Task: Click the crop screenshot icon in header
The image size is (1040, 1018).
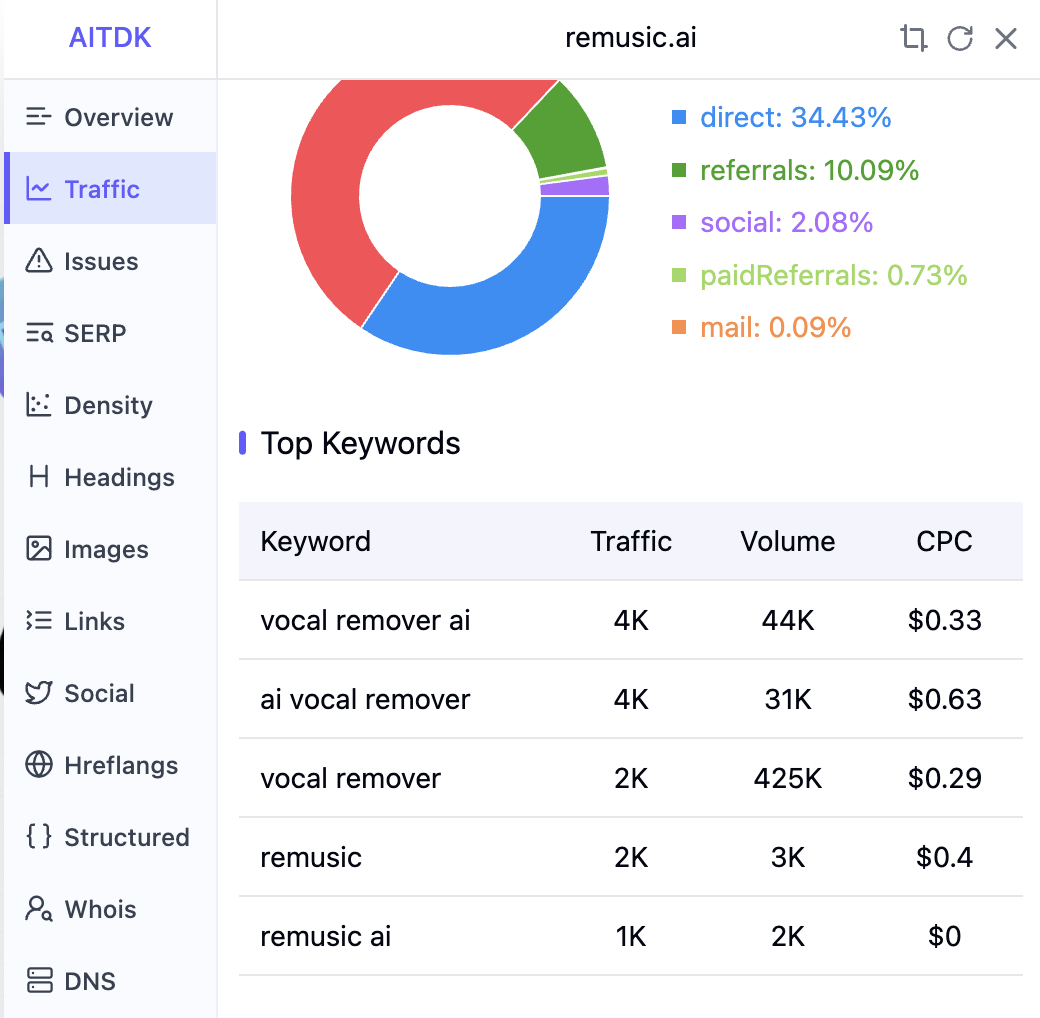Action: (913, 39)
